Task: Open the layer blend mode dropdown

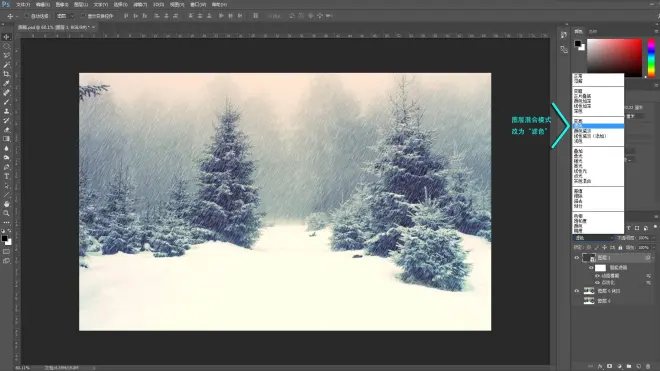Action: [x=594, y=238]
